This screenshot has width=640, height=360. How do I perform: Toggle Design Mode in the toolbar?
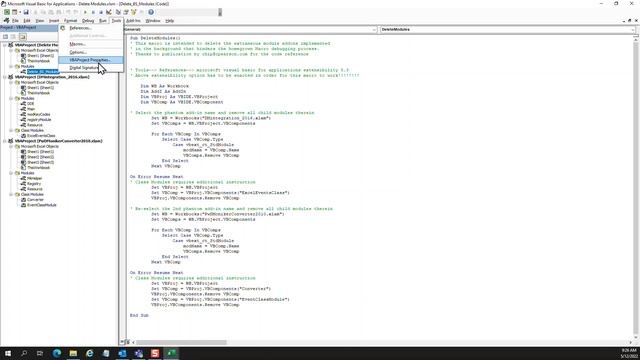point(109,12)
